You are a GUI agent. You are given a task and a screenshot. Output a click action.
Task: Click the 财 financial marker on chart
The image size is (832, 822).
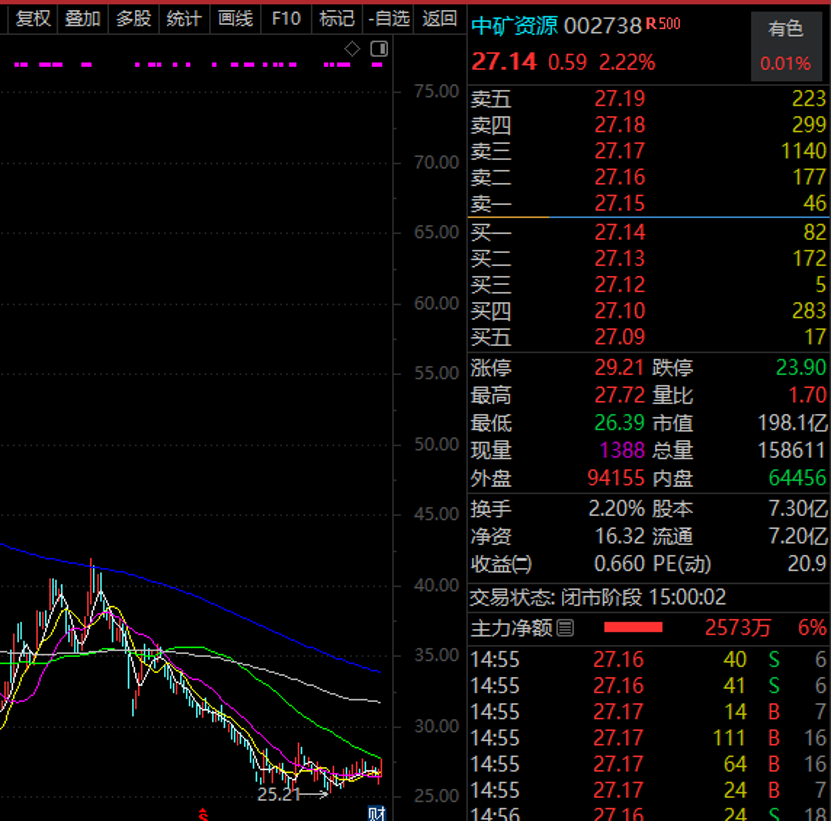point(377,814)
